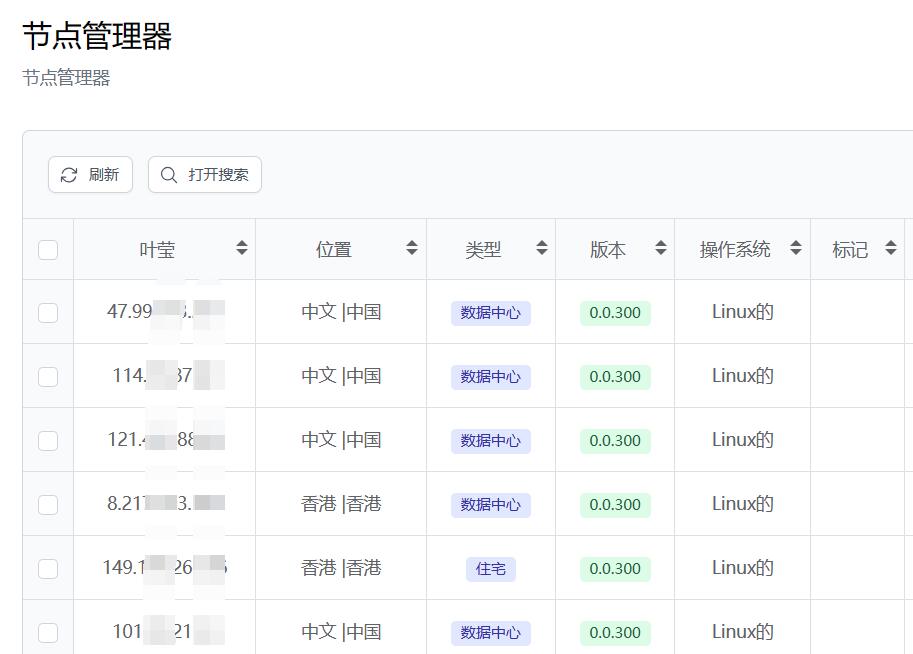Click 数据中心 badge in row 121.
This screenshot has width=913, height=654.
[x=490, y=441]
